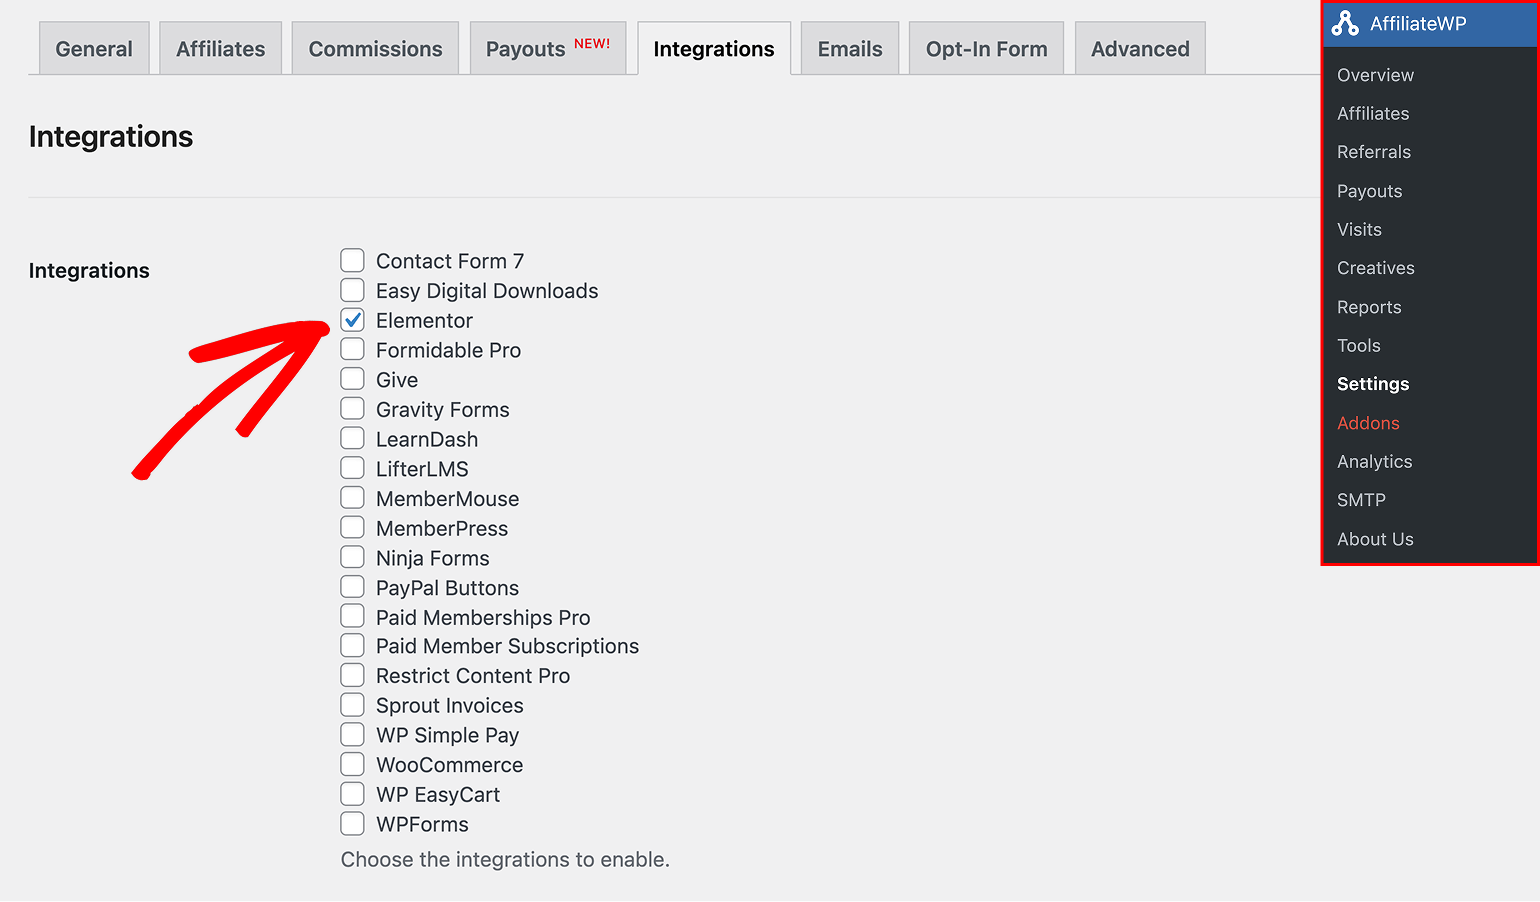The height and width of the screenshot is (902, 1540).
Task: Open the AffiliateWP top menu item
Action: coord(1430,24)
